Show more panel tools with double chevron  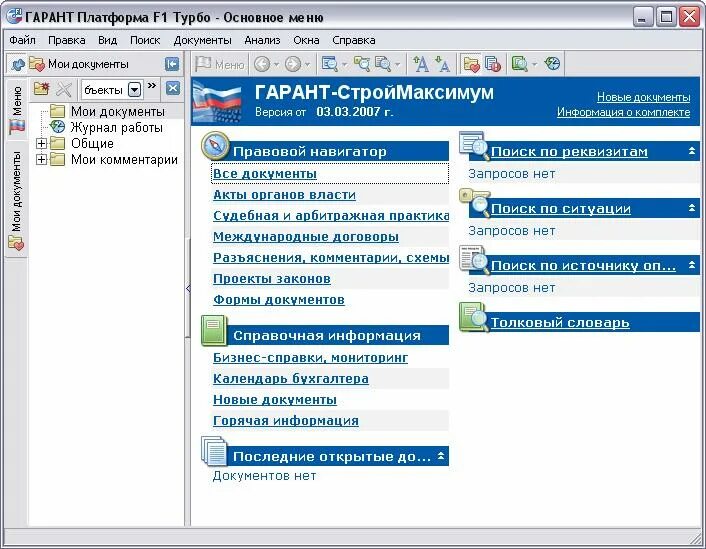pos(152,86)
